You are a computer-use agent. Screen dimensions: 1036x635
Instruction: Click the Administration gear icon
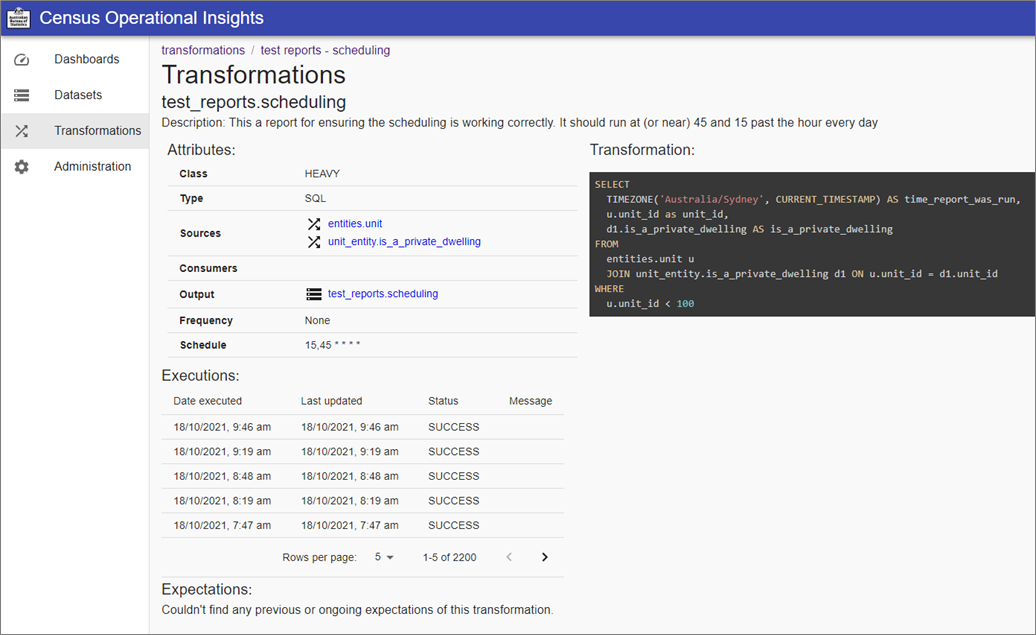(22, 167)
